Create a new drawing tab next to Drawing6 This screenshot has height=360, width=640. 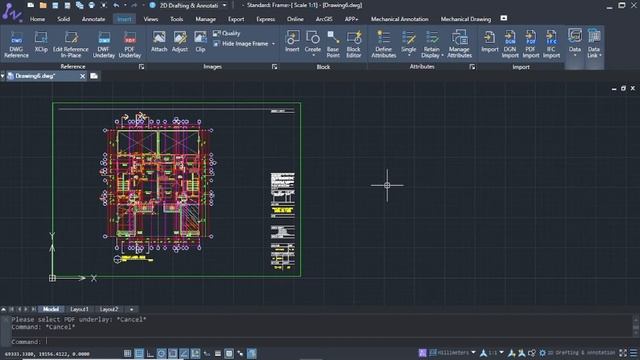[x=94, y=76]
